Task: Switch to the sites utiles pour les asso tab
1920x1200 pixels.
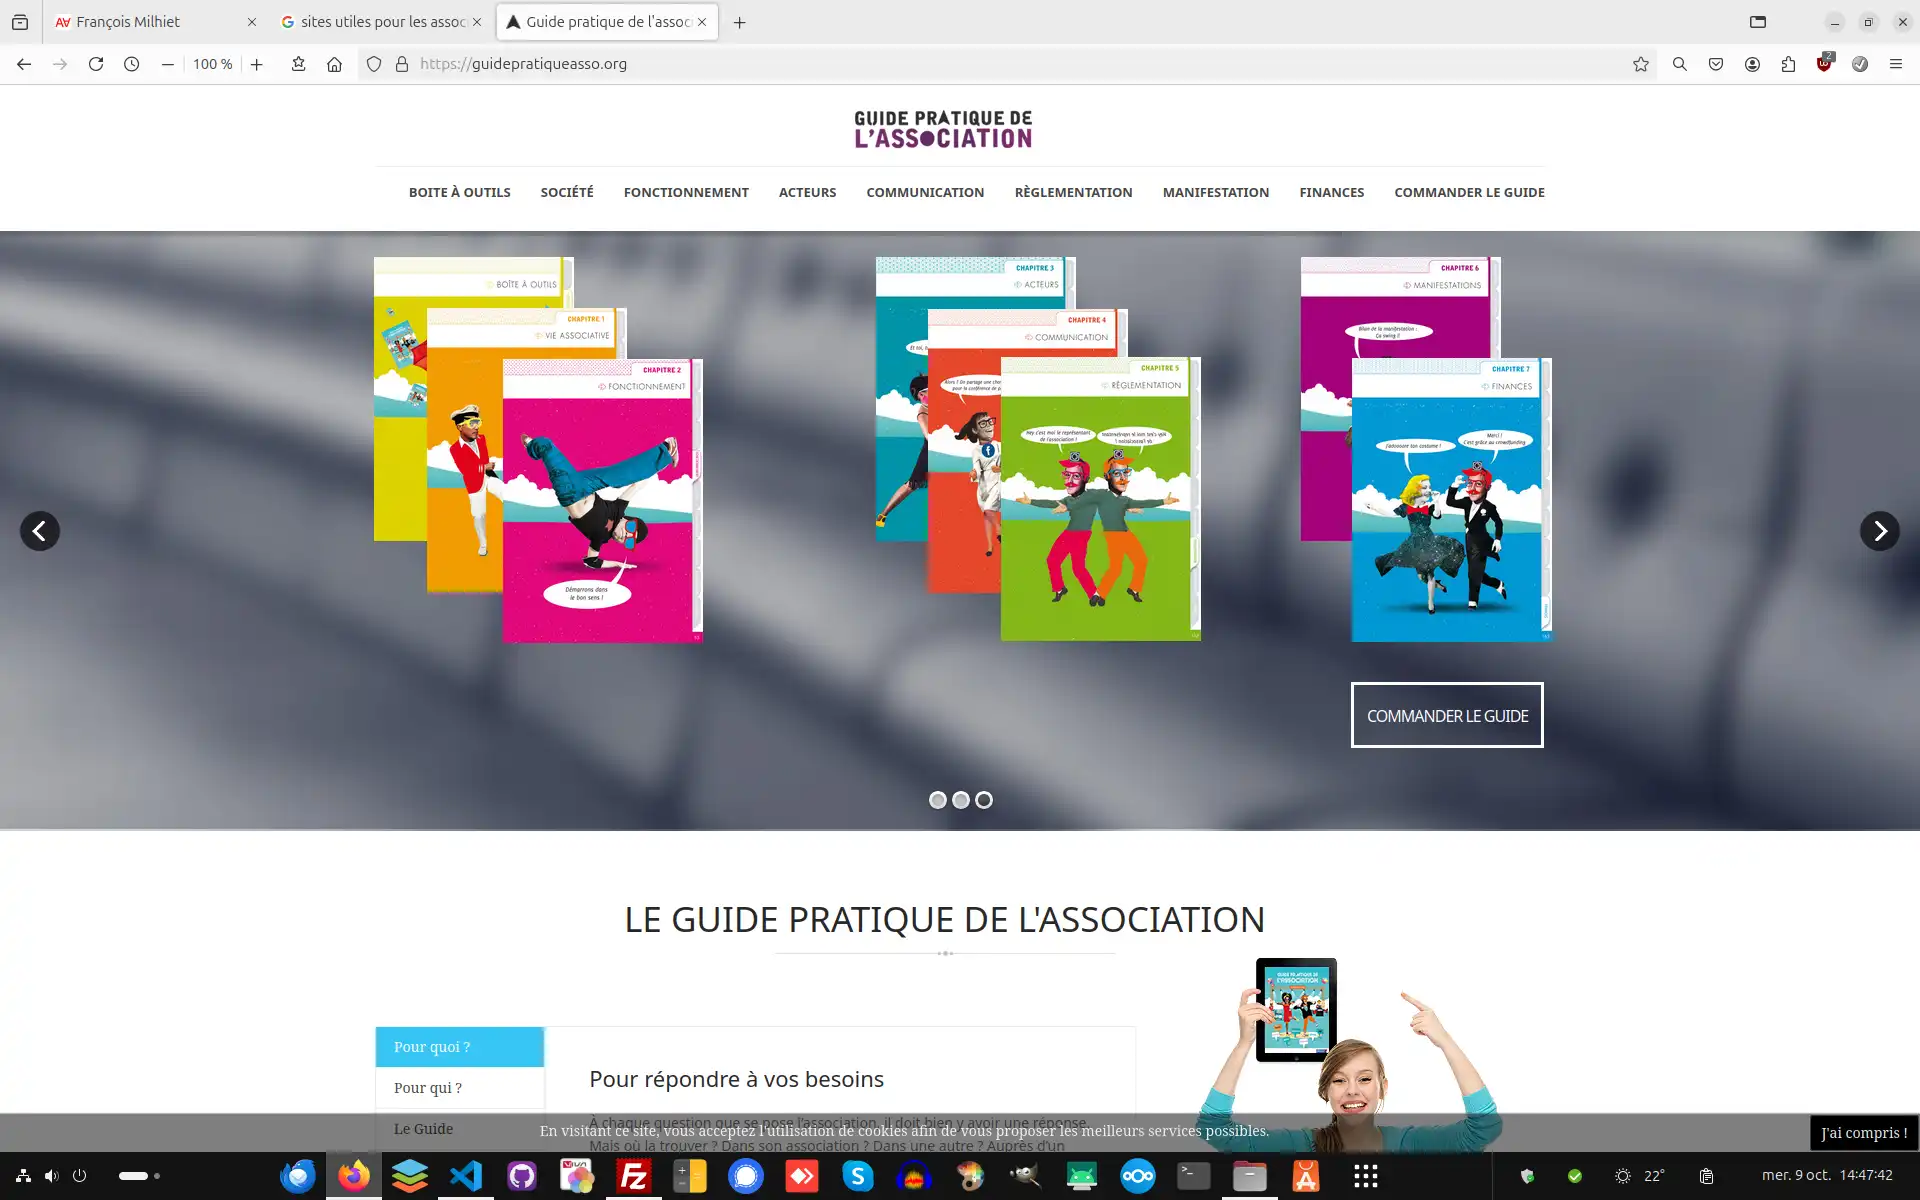Action: point(382,22)
